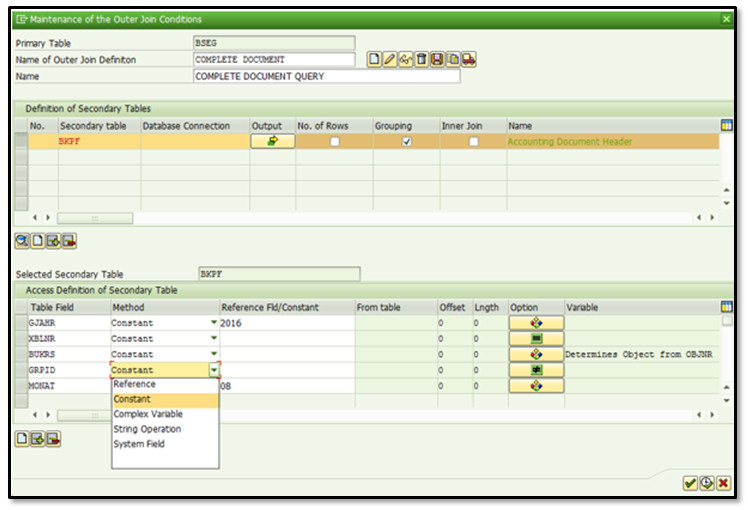Confirm with the green checkmark icon
The image size is (748, 510).
pyautogui.click(x=690, y=483)
